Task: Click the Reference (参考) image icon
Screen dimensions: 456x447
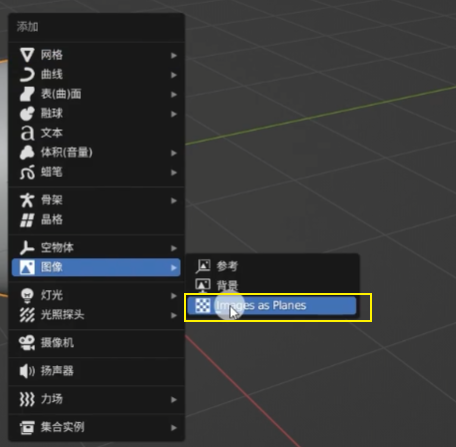Action: coord(203,266)
